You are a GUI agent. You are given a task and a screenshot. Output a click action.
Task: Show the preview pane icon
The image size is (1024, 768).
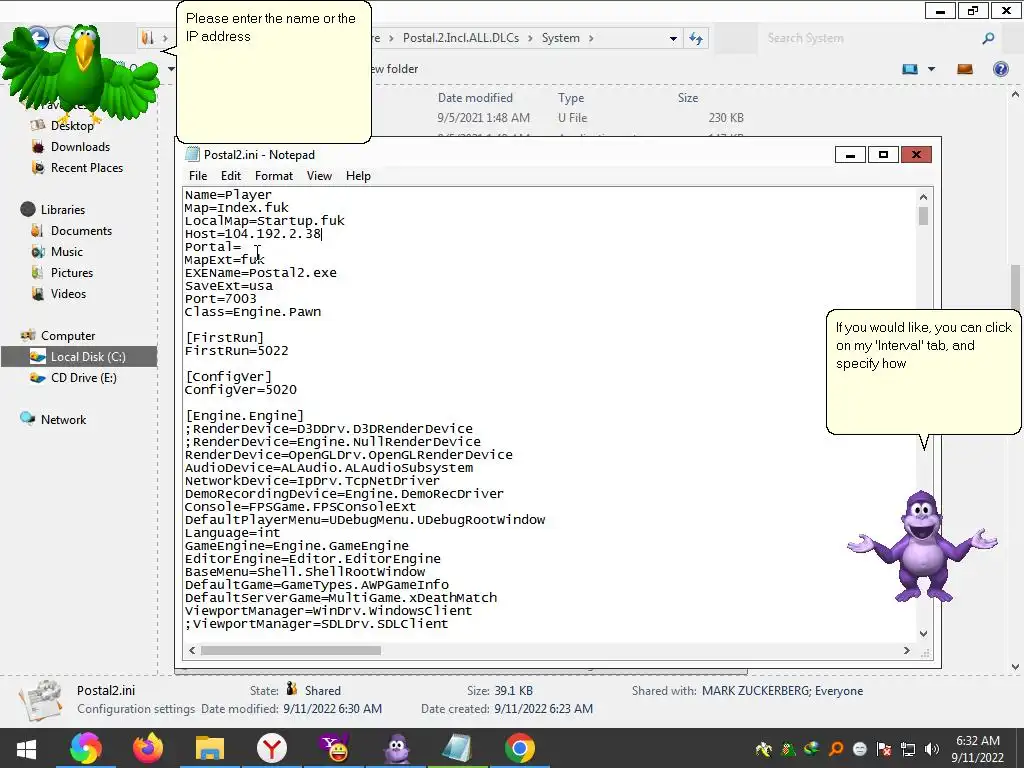(965, 69)
